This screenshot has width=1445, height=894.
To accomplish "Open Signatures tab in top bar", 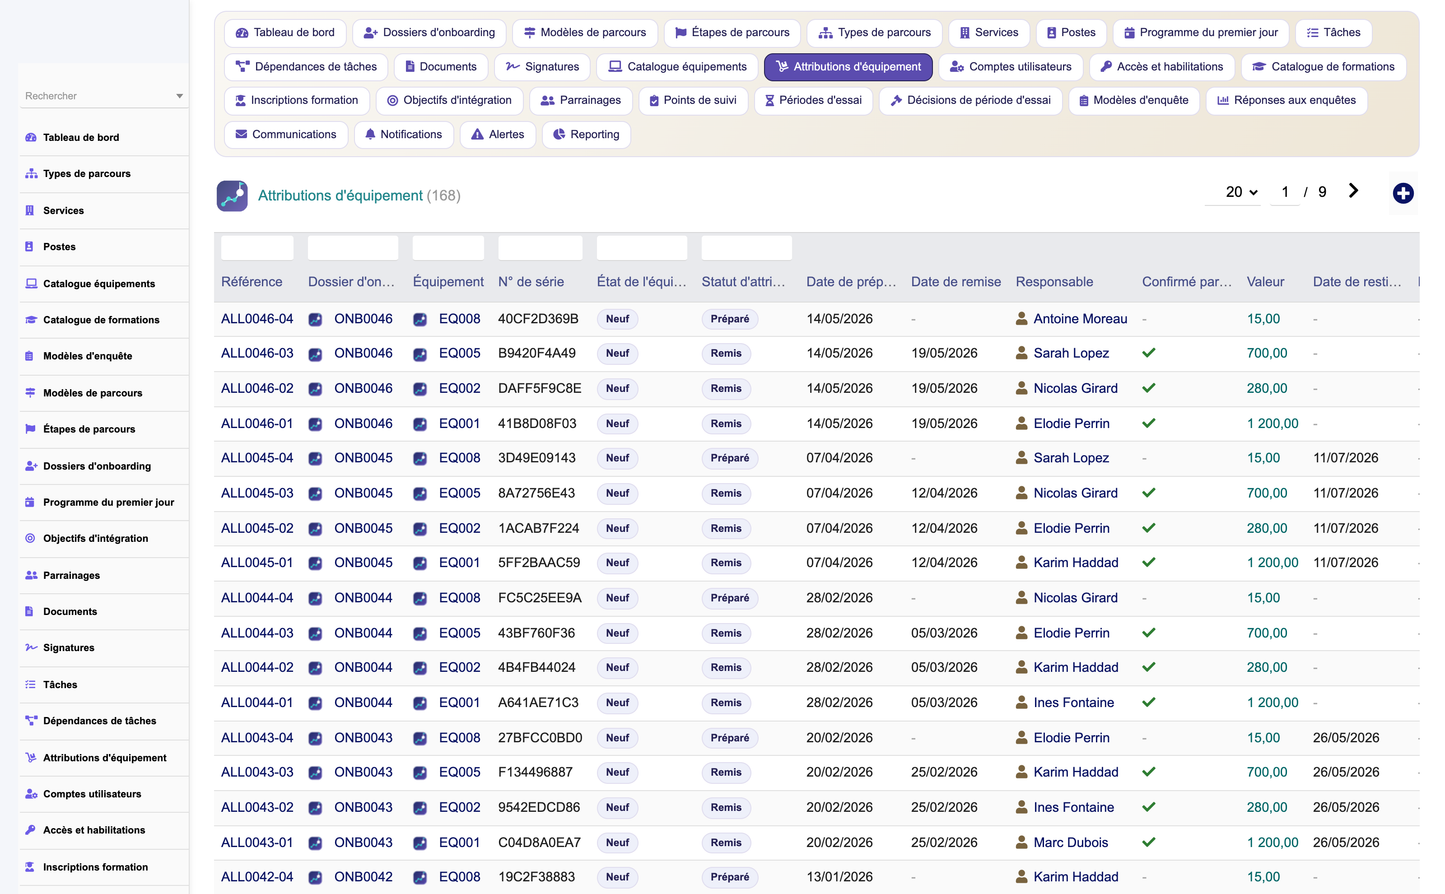I will [x=543, y=67].
